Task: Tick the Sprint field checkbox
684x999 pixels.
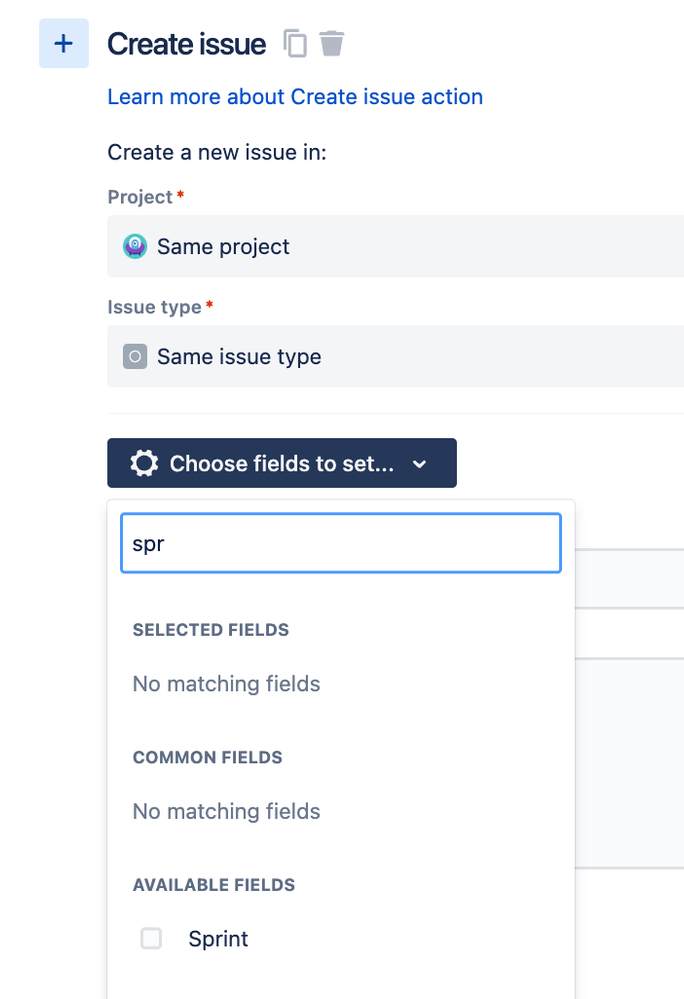Action: 151,939
